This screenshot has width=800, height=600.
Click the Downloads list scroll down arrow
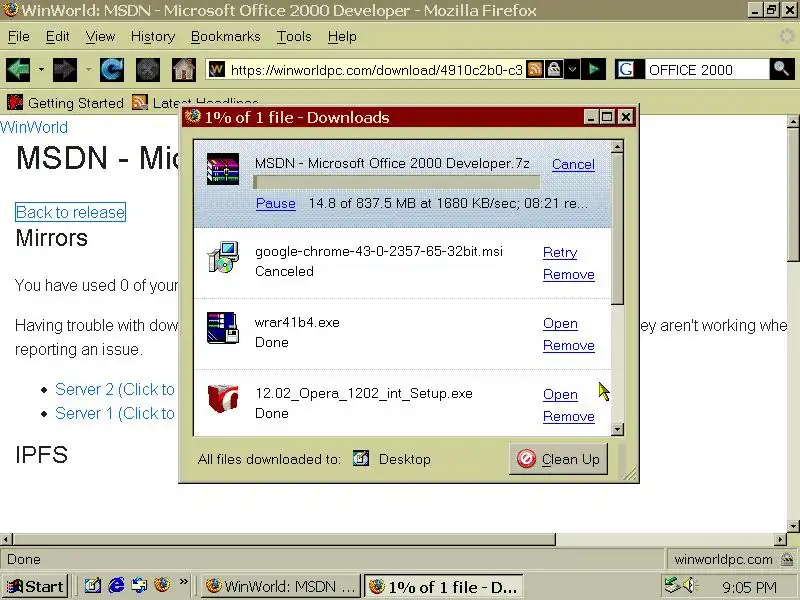[x=617, y=429]
